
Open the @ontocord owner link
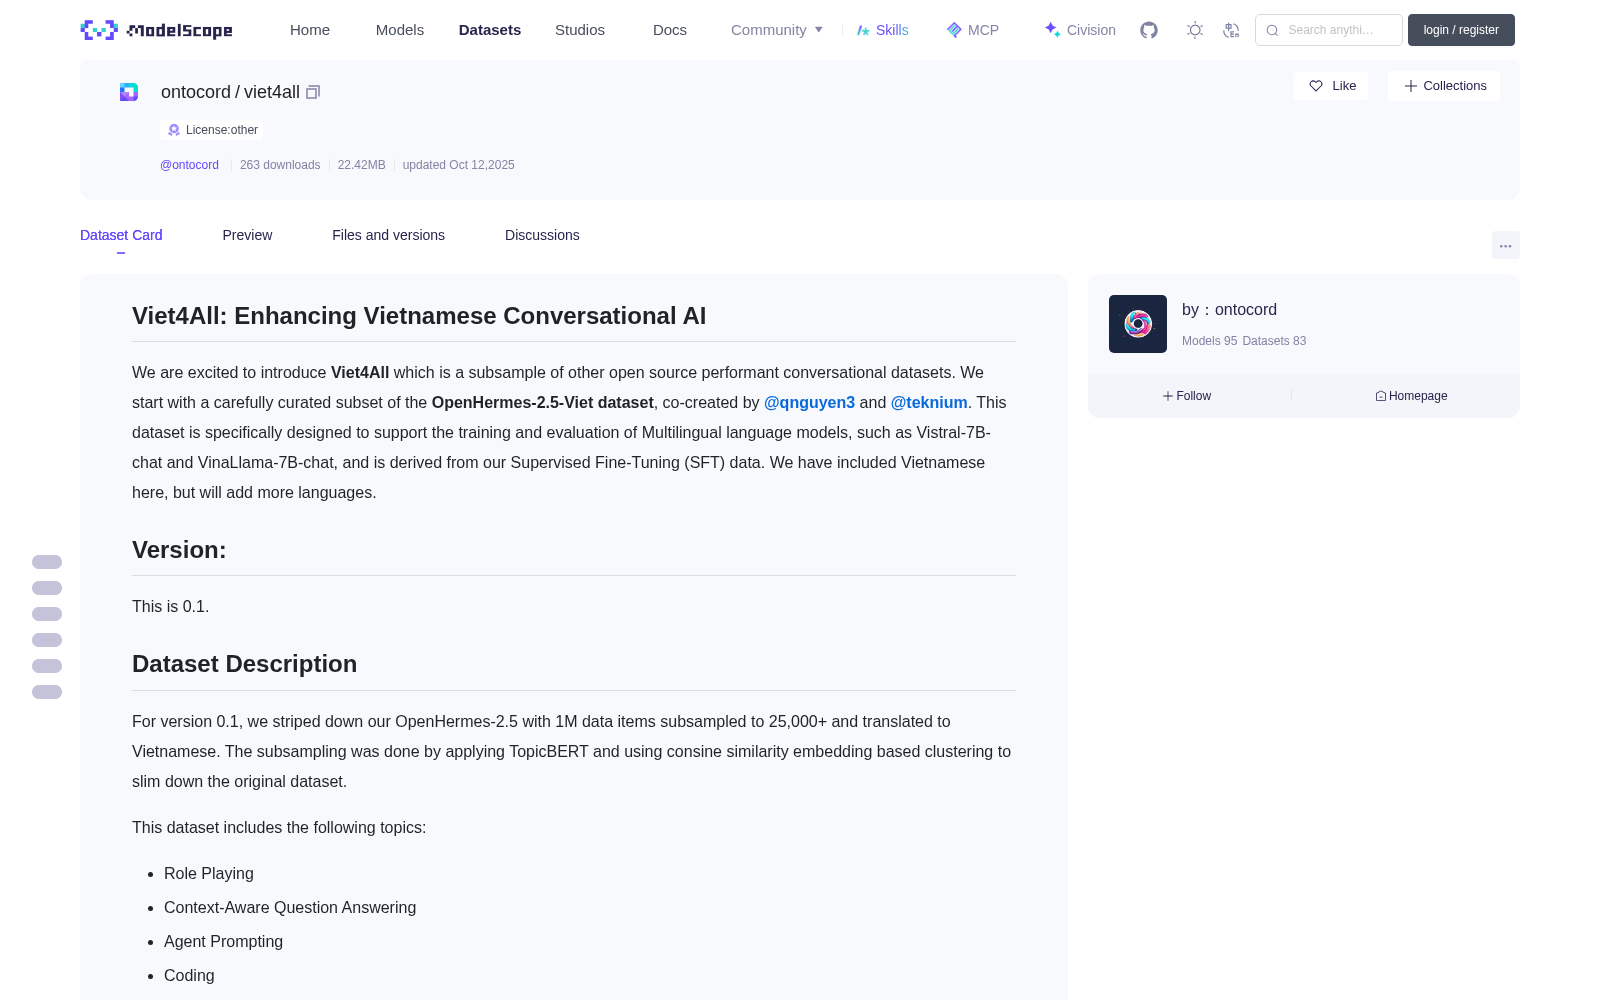189,165
